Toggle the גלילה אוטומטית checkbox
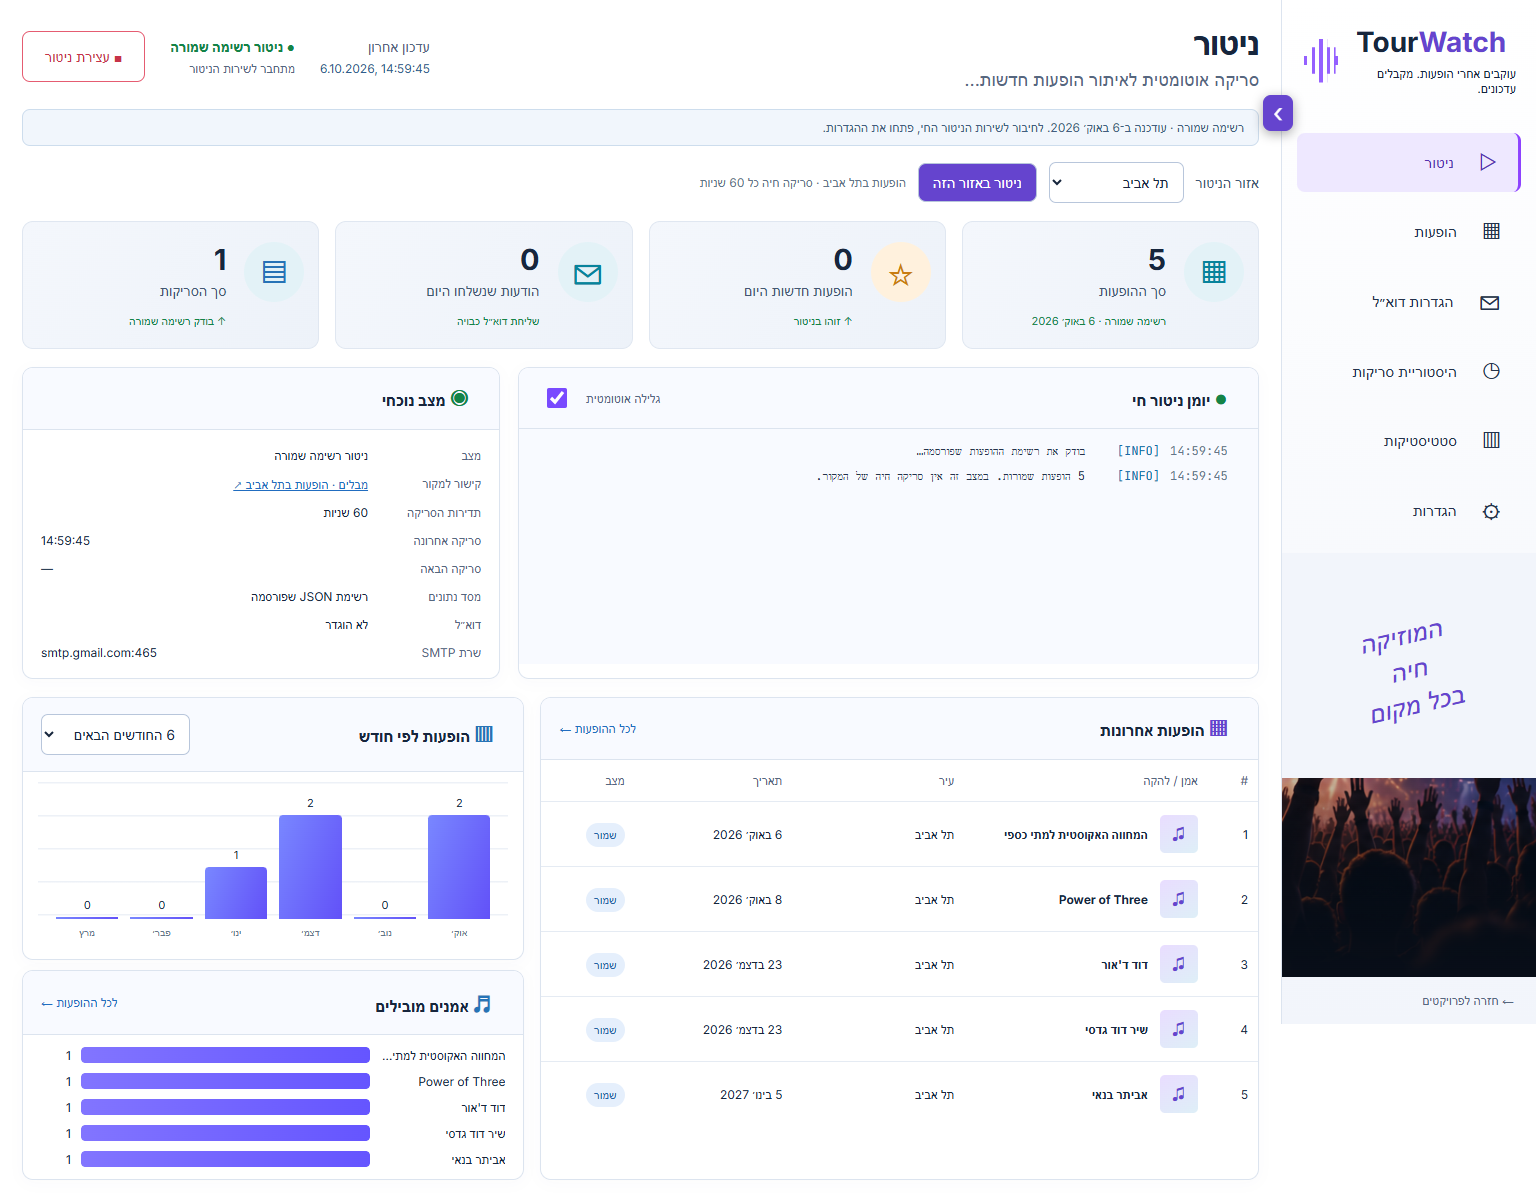1536x1202 pixels. click(x=557, y=398)
